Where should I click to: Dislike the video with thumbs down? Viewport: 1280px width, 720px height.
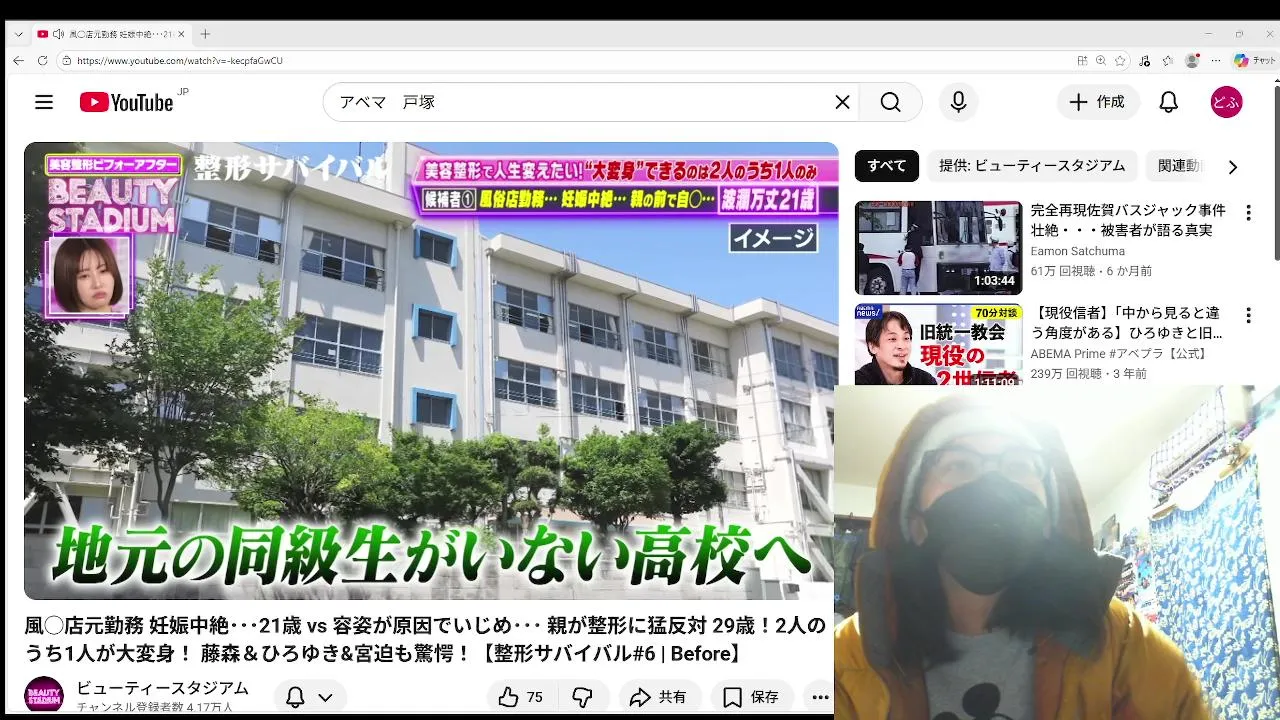pos(583,697)
